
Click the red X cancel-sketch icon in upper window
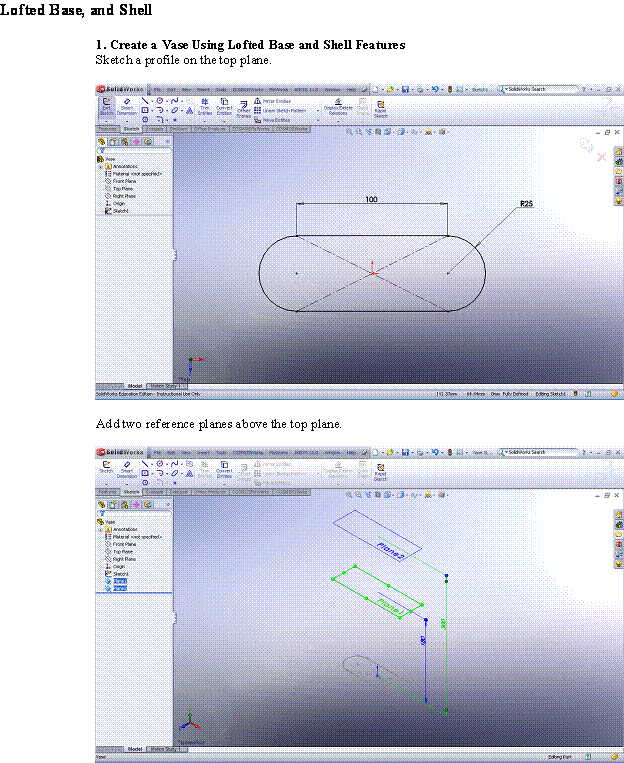point(602,157)
